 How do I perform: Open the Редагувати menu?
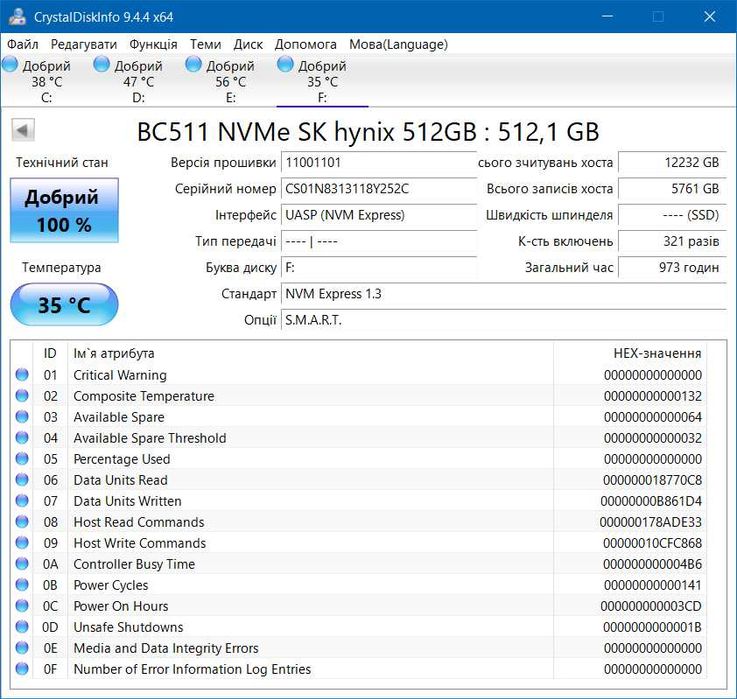[84, 44]
